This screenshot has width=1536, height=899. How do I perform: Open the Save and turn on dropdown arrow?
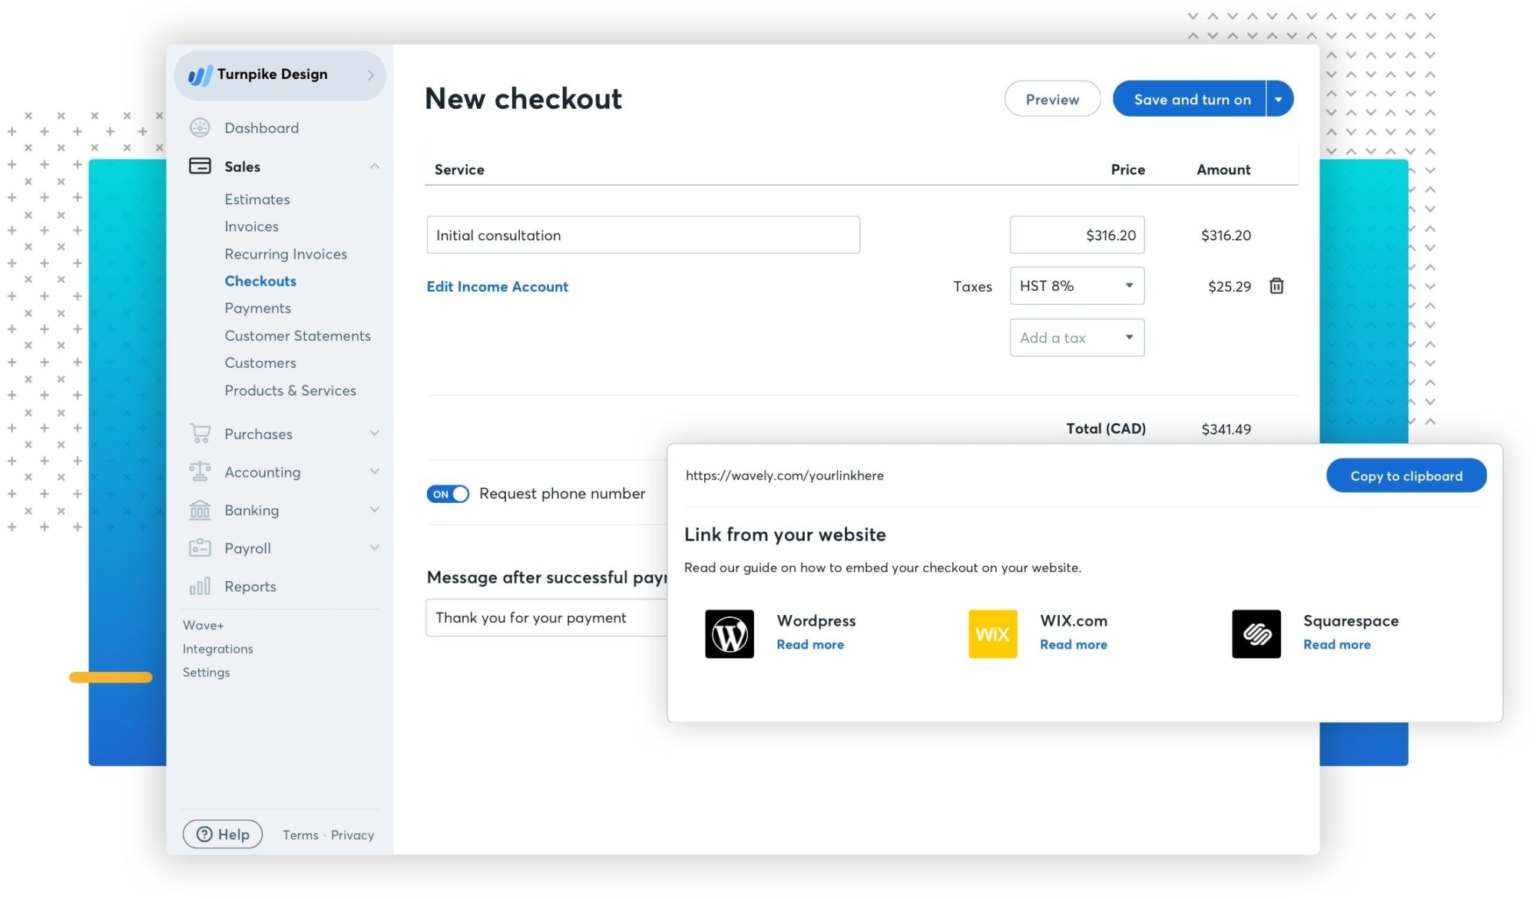pos(1278,98)
